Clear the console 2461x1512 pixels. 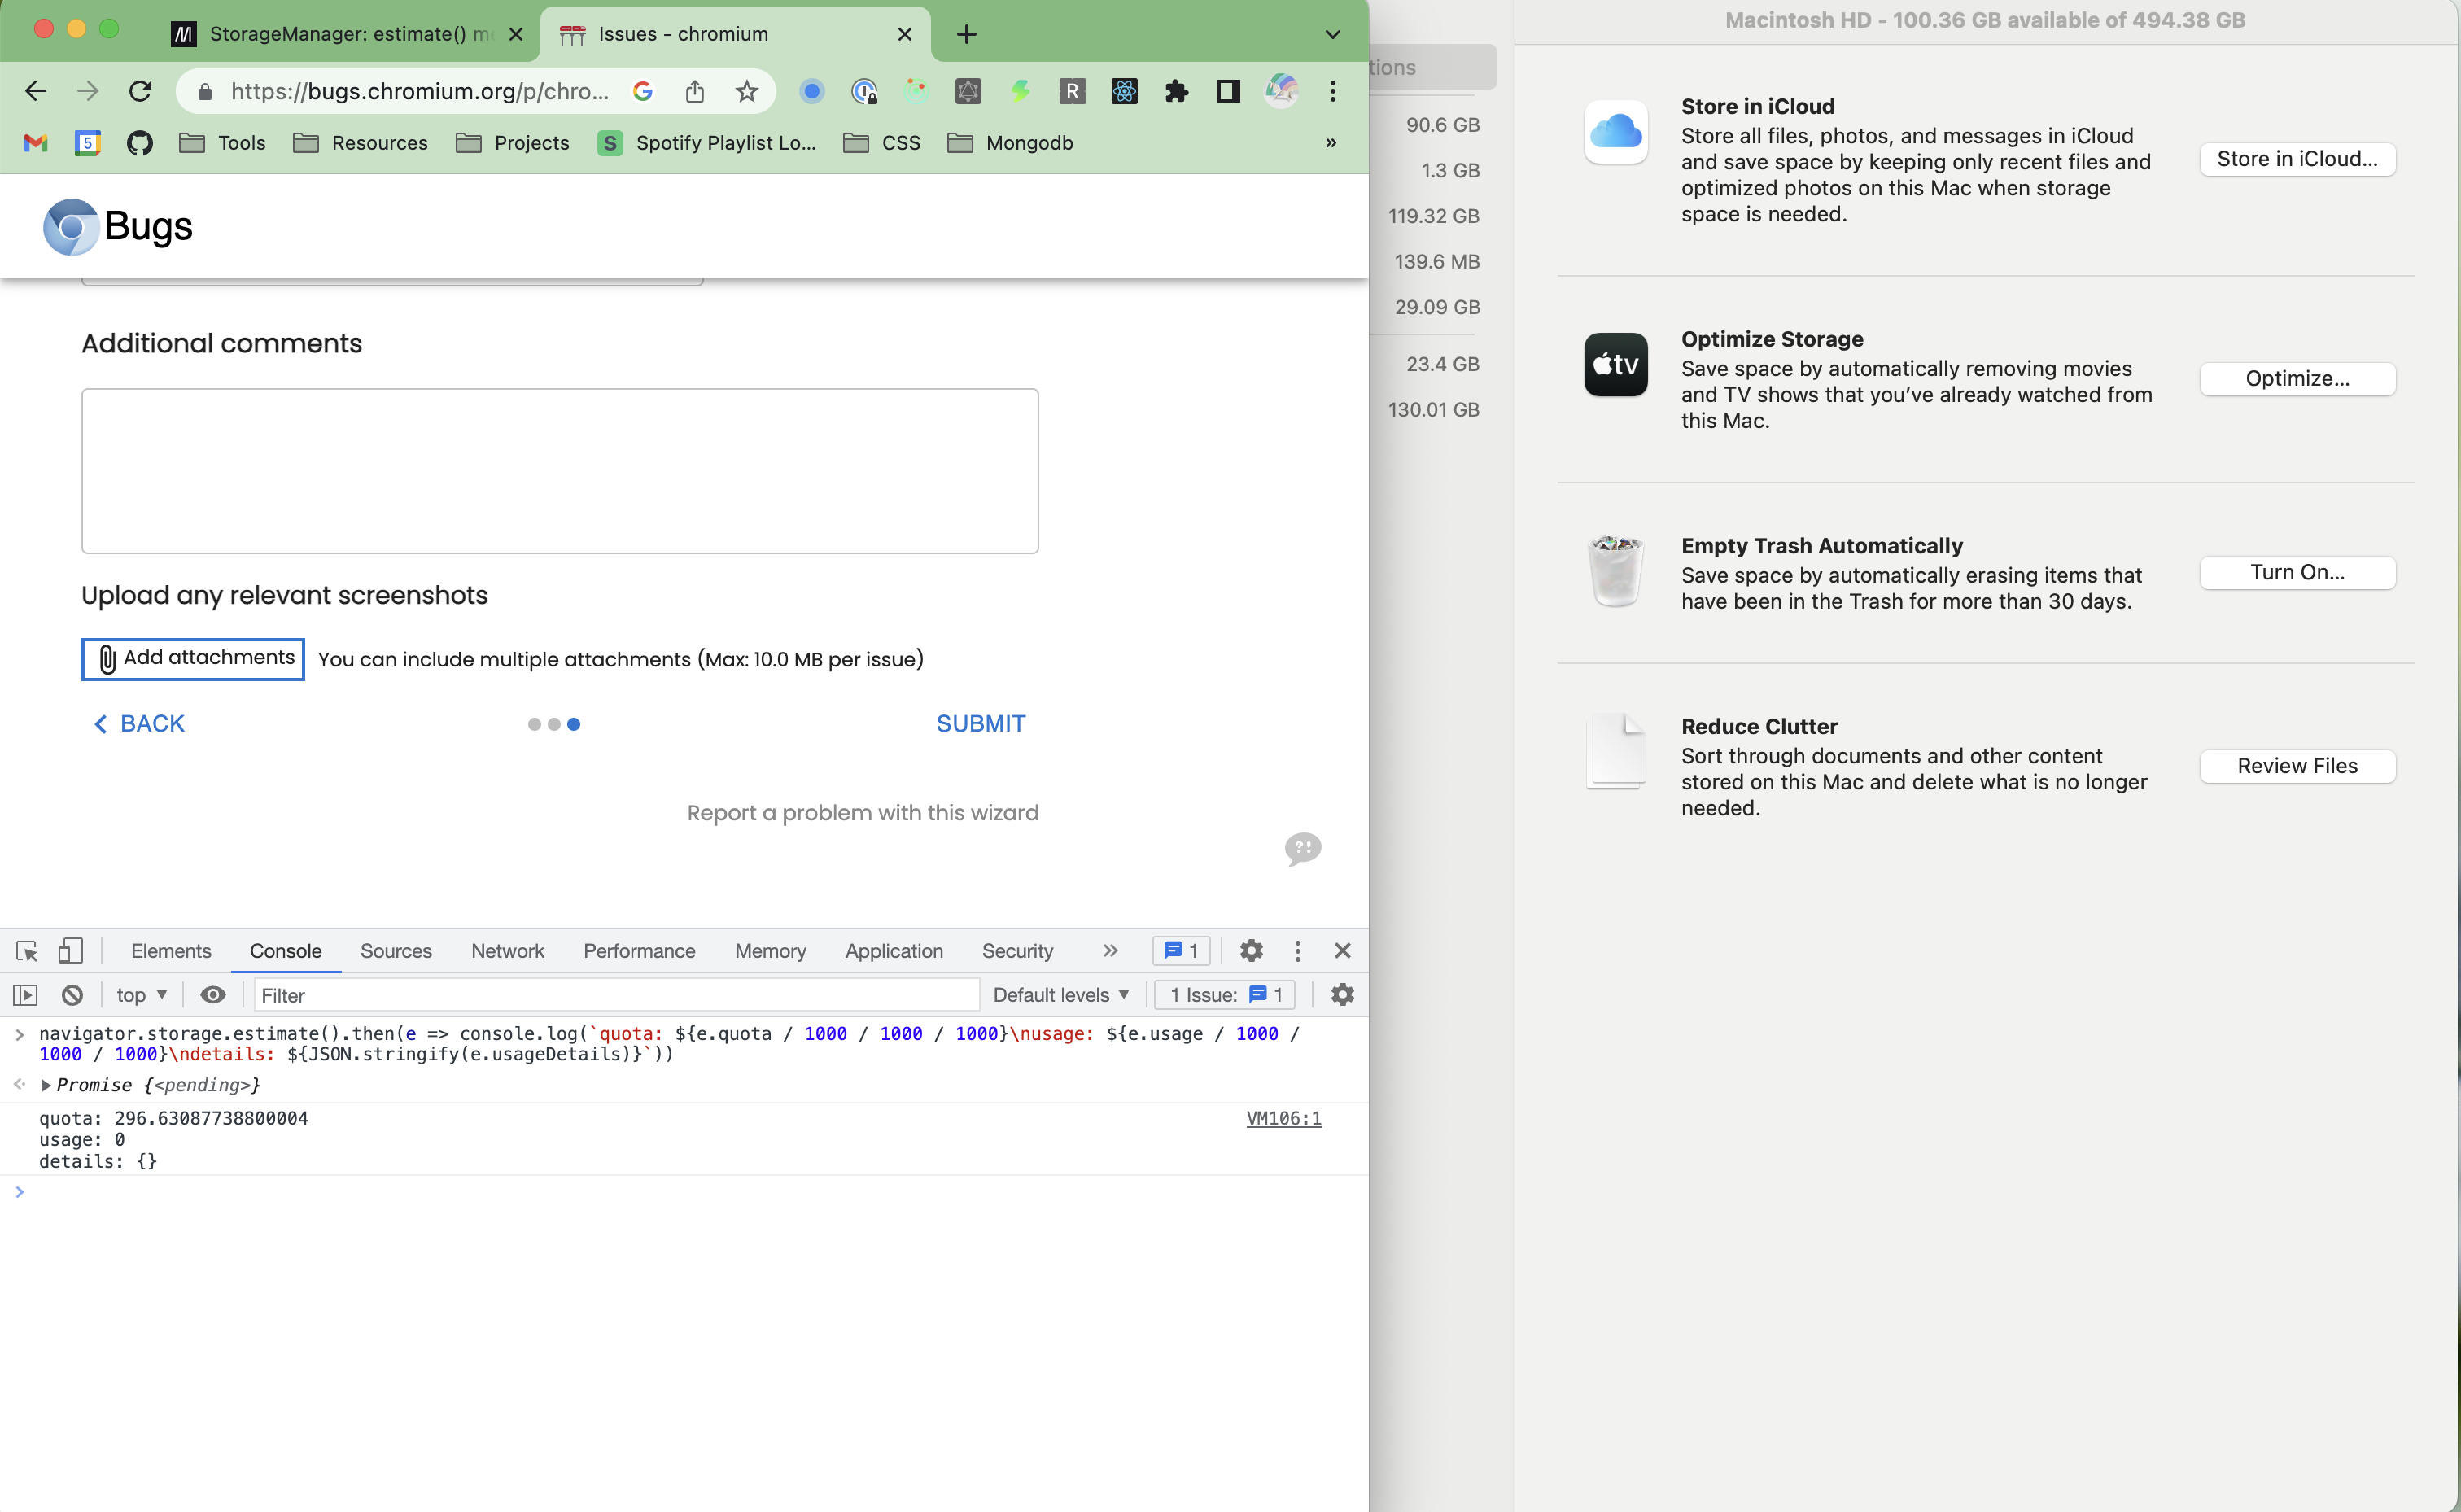[72, 995]
